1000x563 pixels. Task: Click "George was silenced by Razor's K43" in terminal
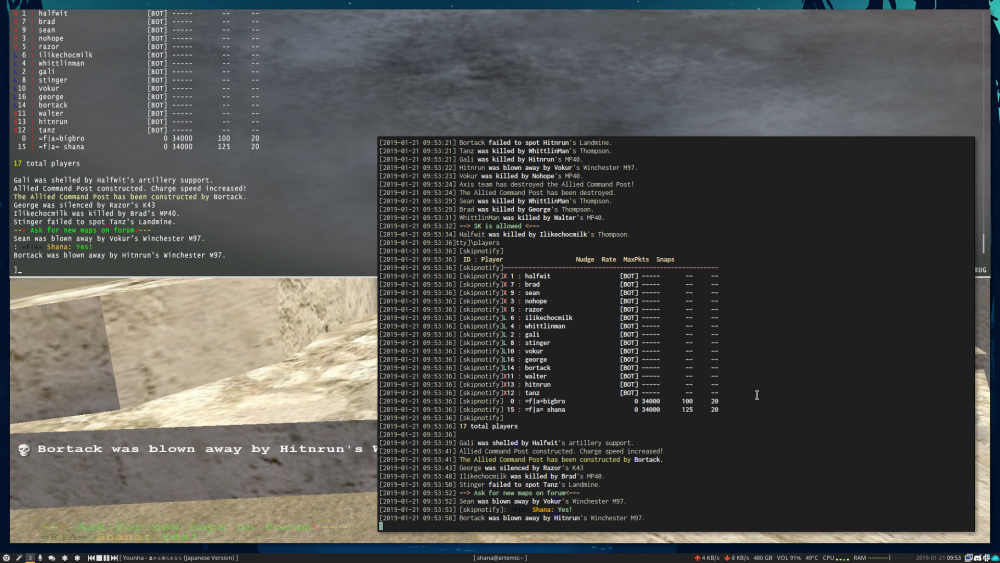coord(521,468)
